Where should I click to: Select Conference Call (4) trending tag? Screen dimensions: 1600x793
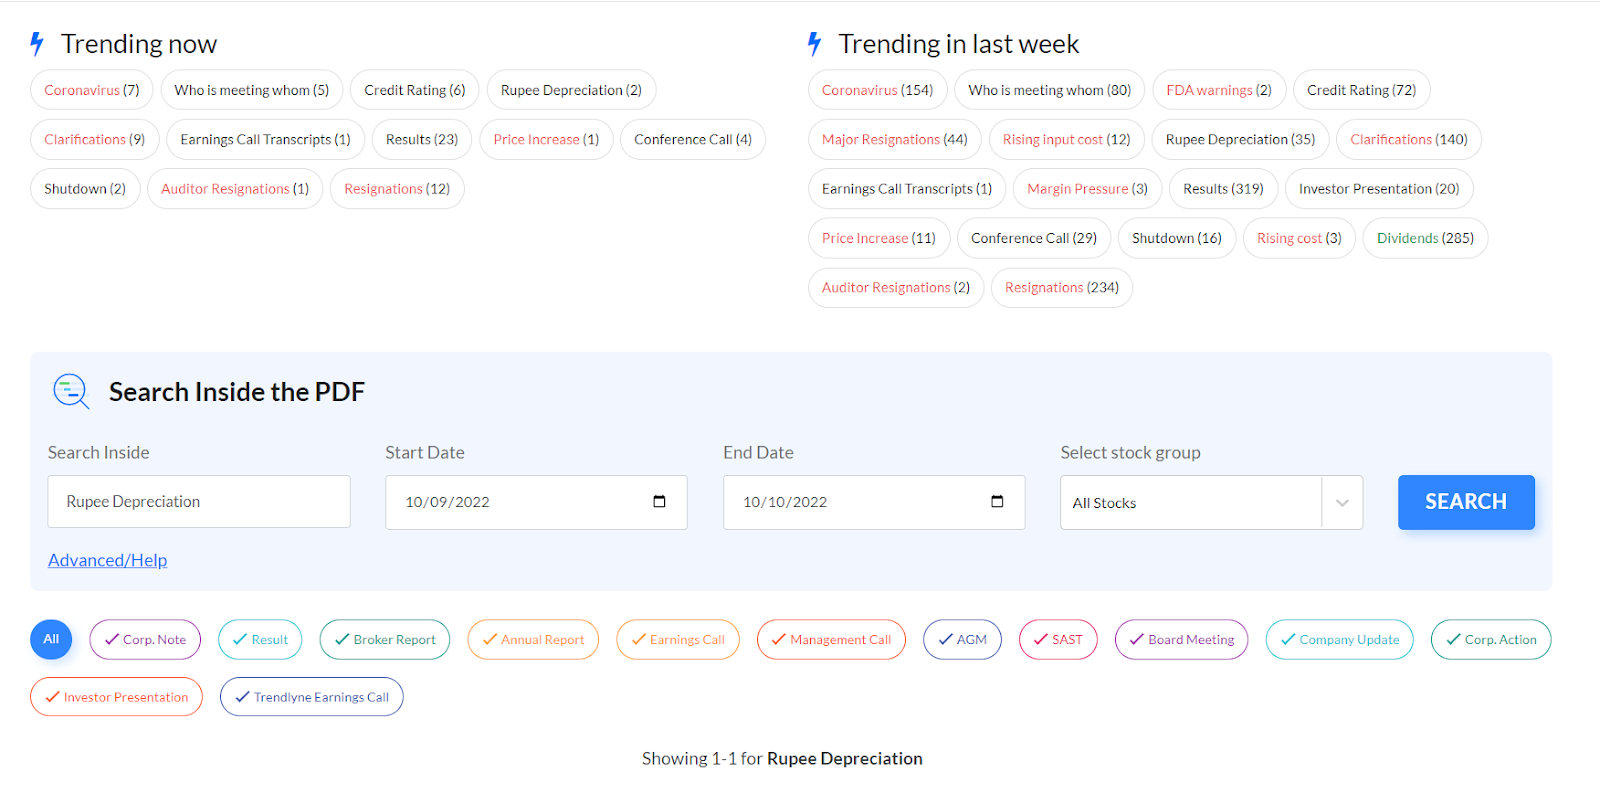pos(693,139)
